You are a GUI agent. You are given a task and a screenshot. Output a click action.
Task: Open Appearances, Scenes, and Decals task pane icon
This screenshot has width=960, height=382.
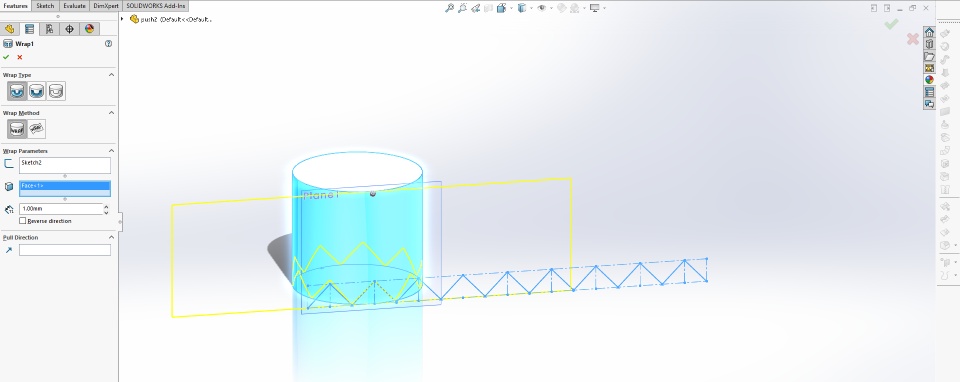(929, 80)
